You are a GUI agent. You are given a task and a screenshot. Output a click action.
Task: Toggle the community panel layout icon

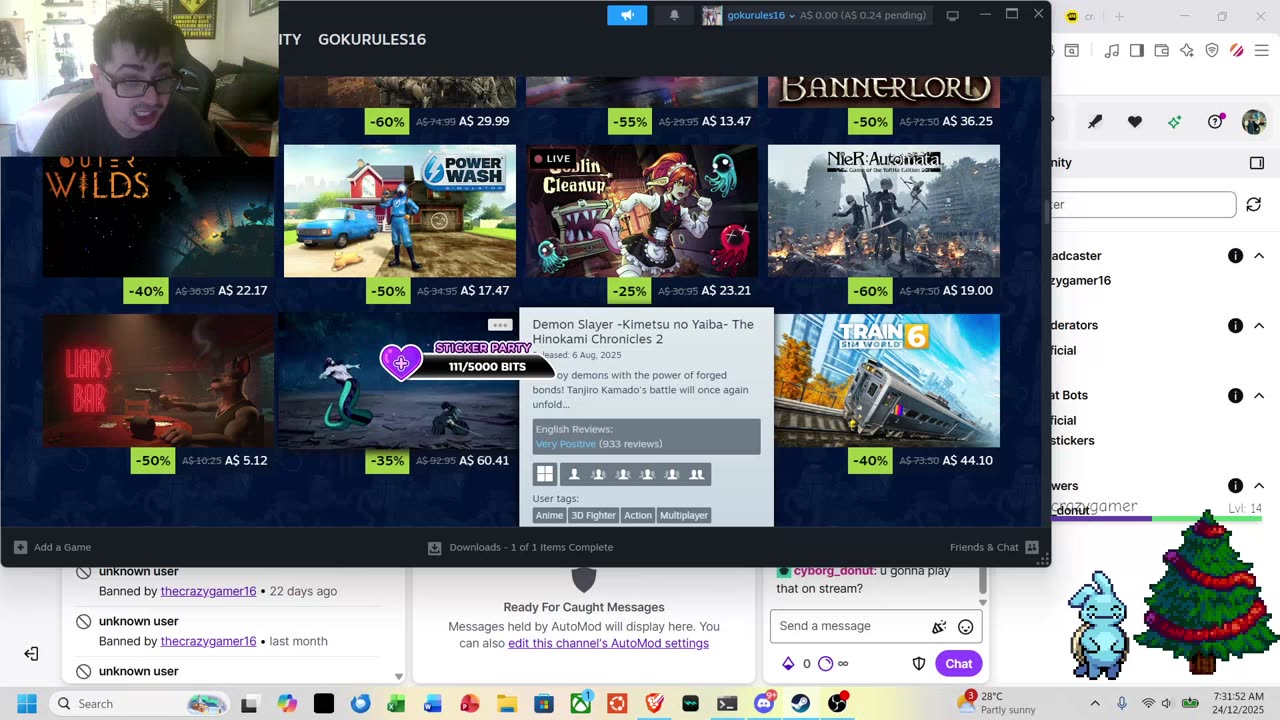click(1257, 163)
